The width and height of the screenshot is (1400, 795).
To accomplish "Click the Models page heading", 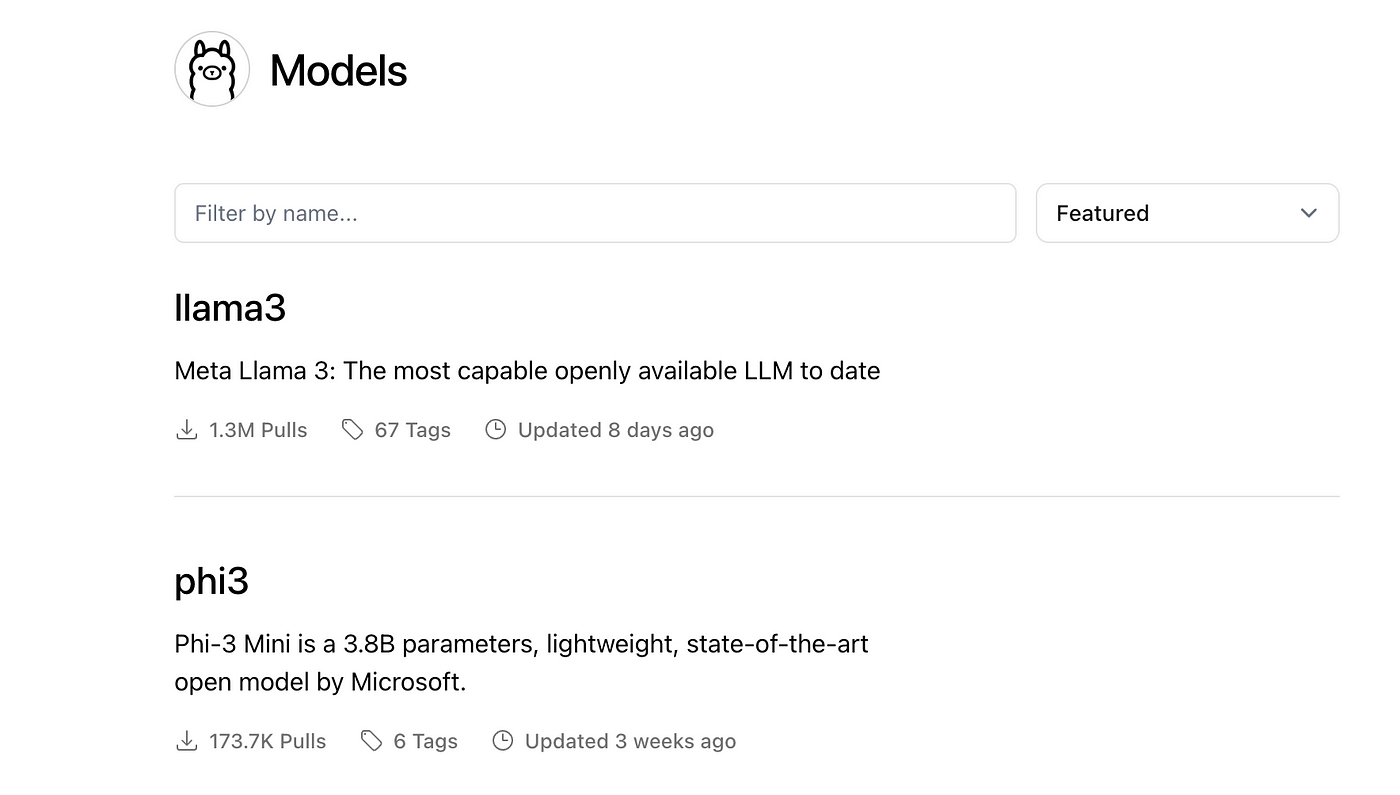I will pyautogui.click(x=338, y=70).
